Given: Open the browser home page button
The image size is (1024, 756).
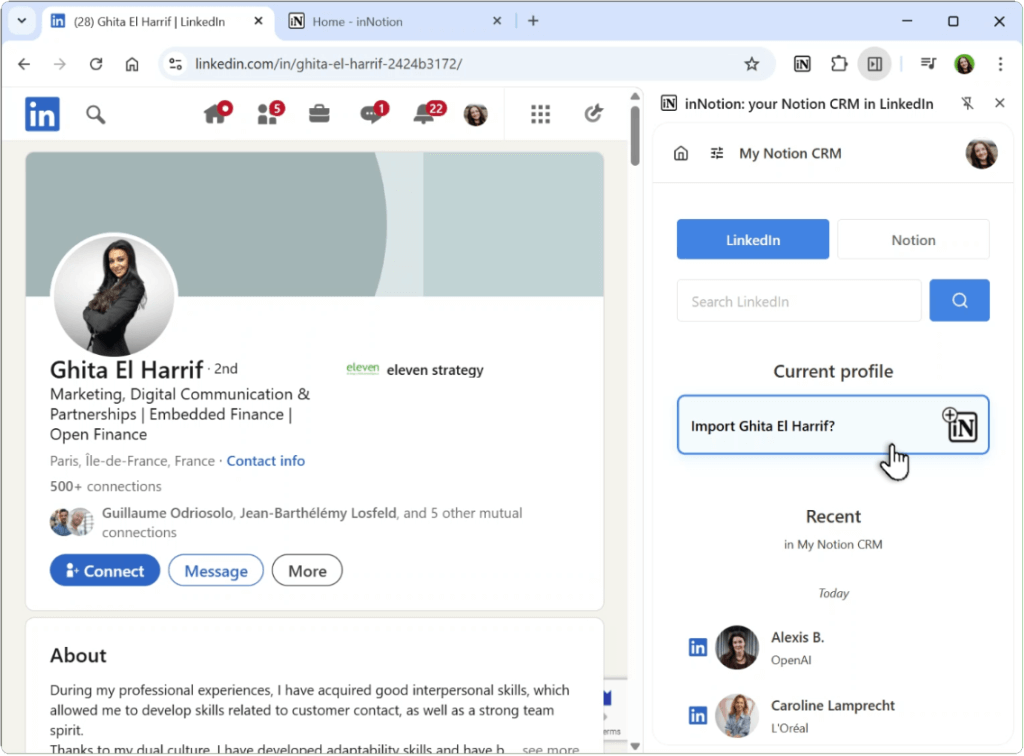Looking at the screenshot, I should coord(132,64).
